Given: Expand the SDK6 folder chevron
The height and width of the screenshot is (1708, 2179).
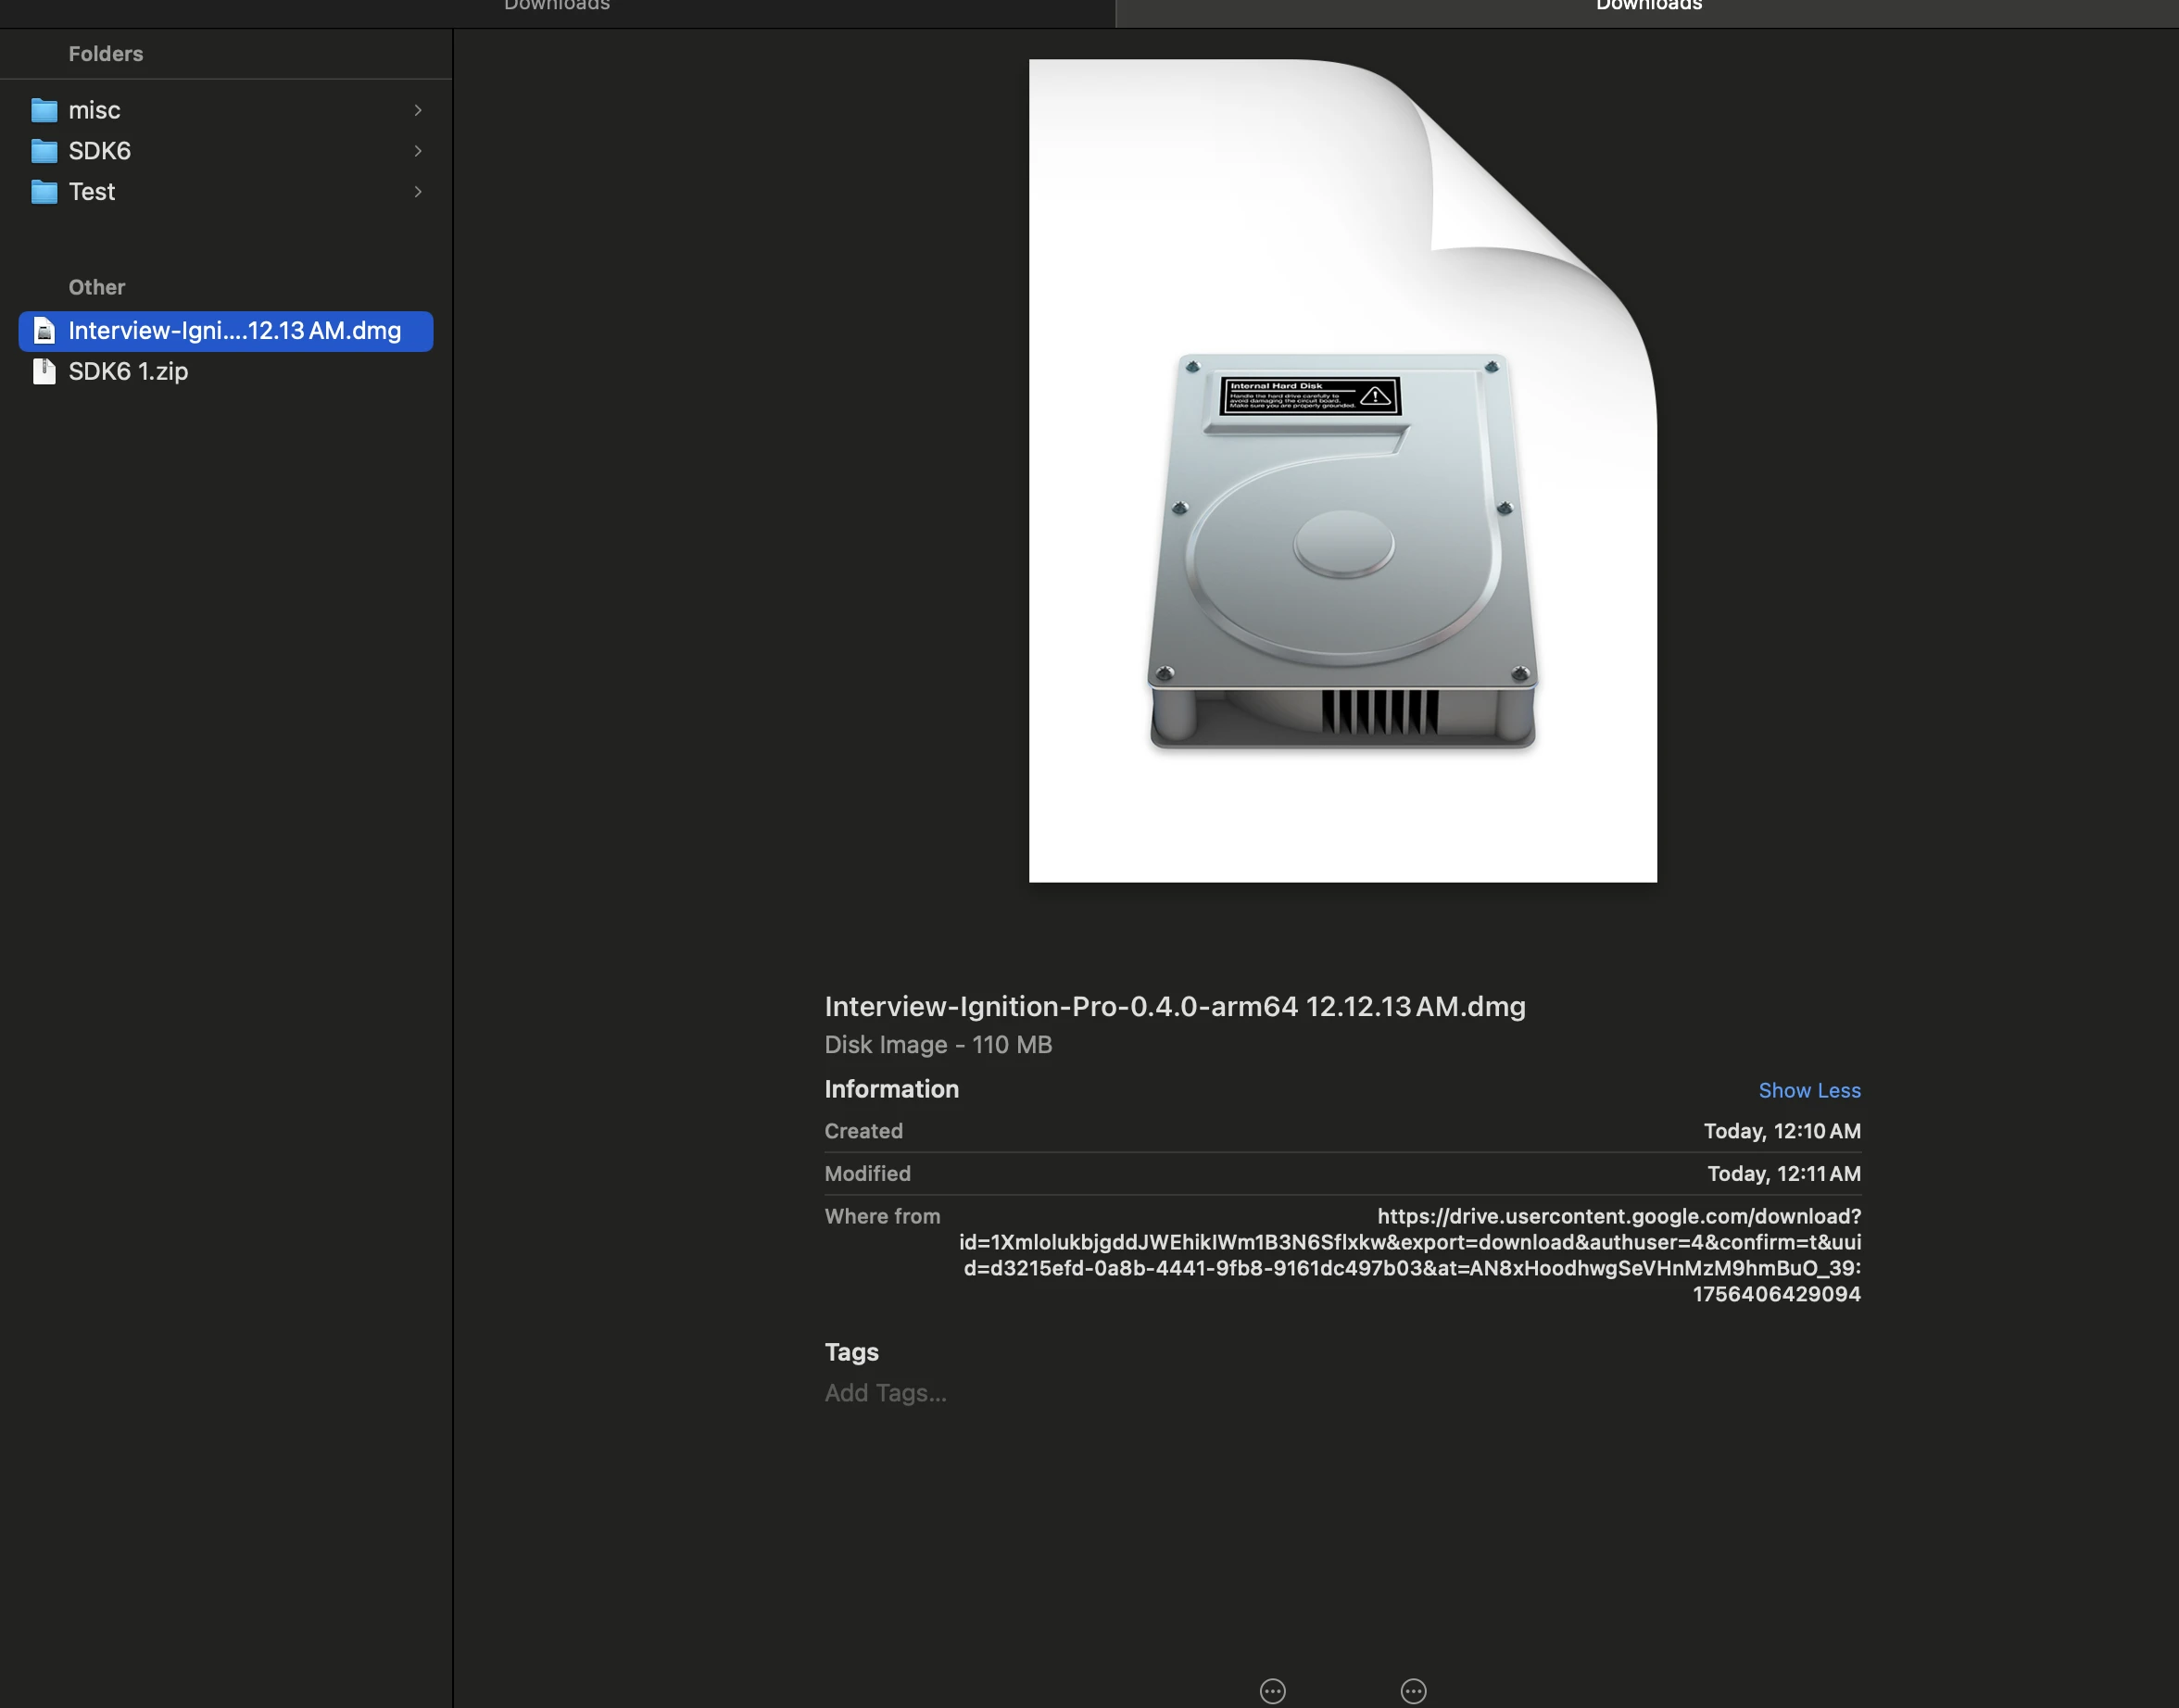Looking at the screenshot, I should pos(419,150).
